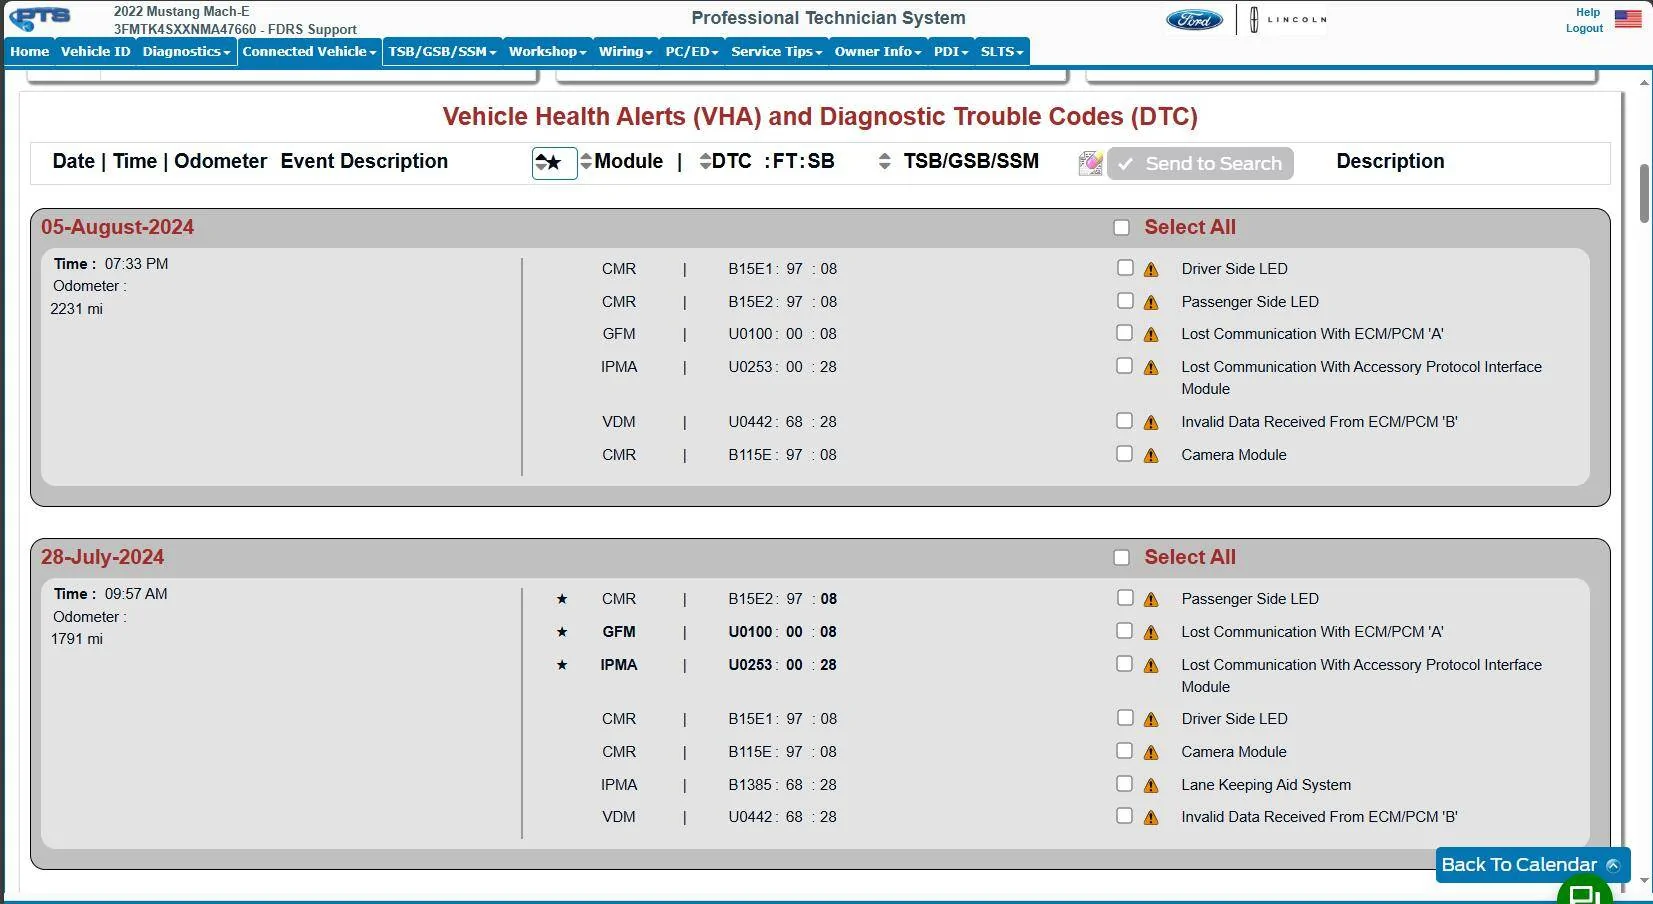Click warning icon for 05-August VDM U0442
This screenshot has height=904, width=1653.
(1151, 423)
